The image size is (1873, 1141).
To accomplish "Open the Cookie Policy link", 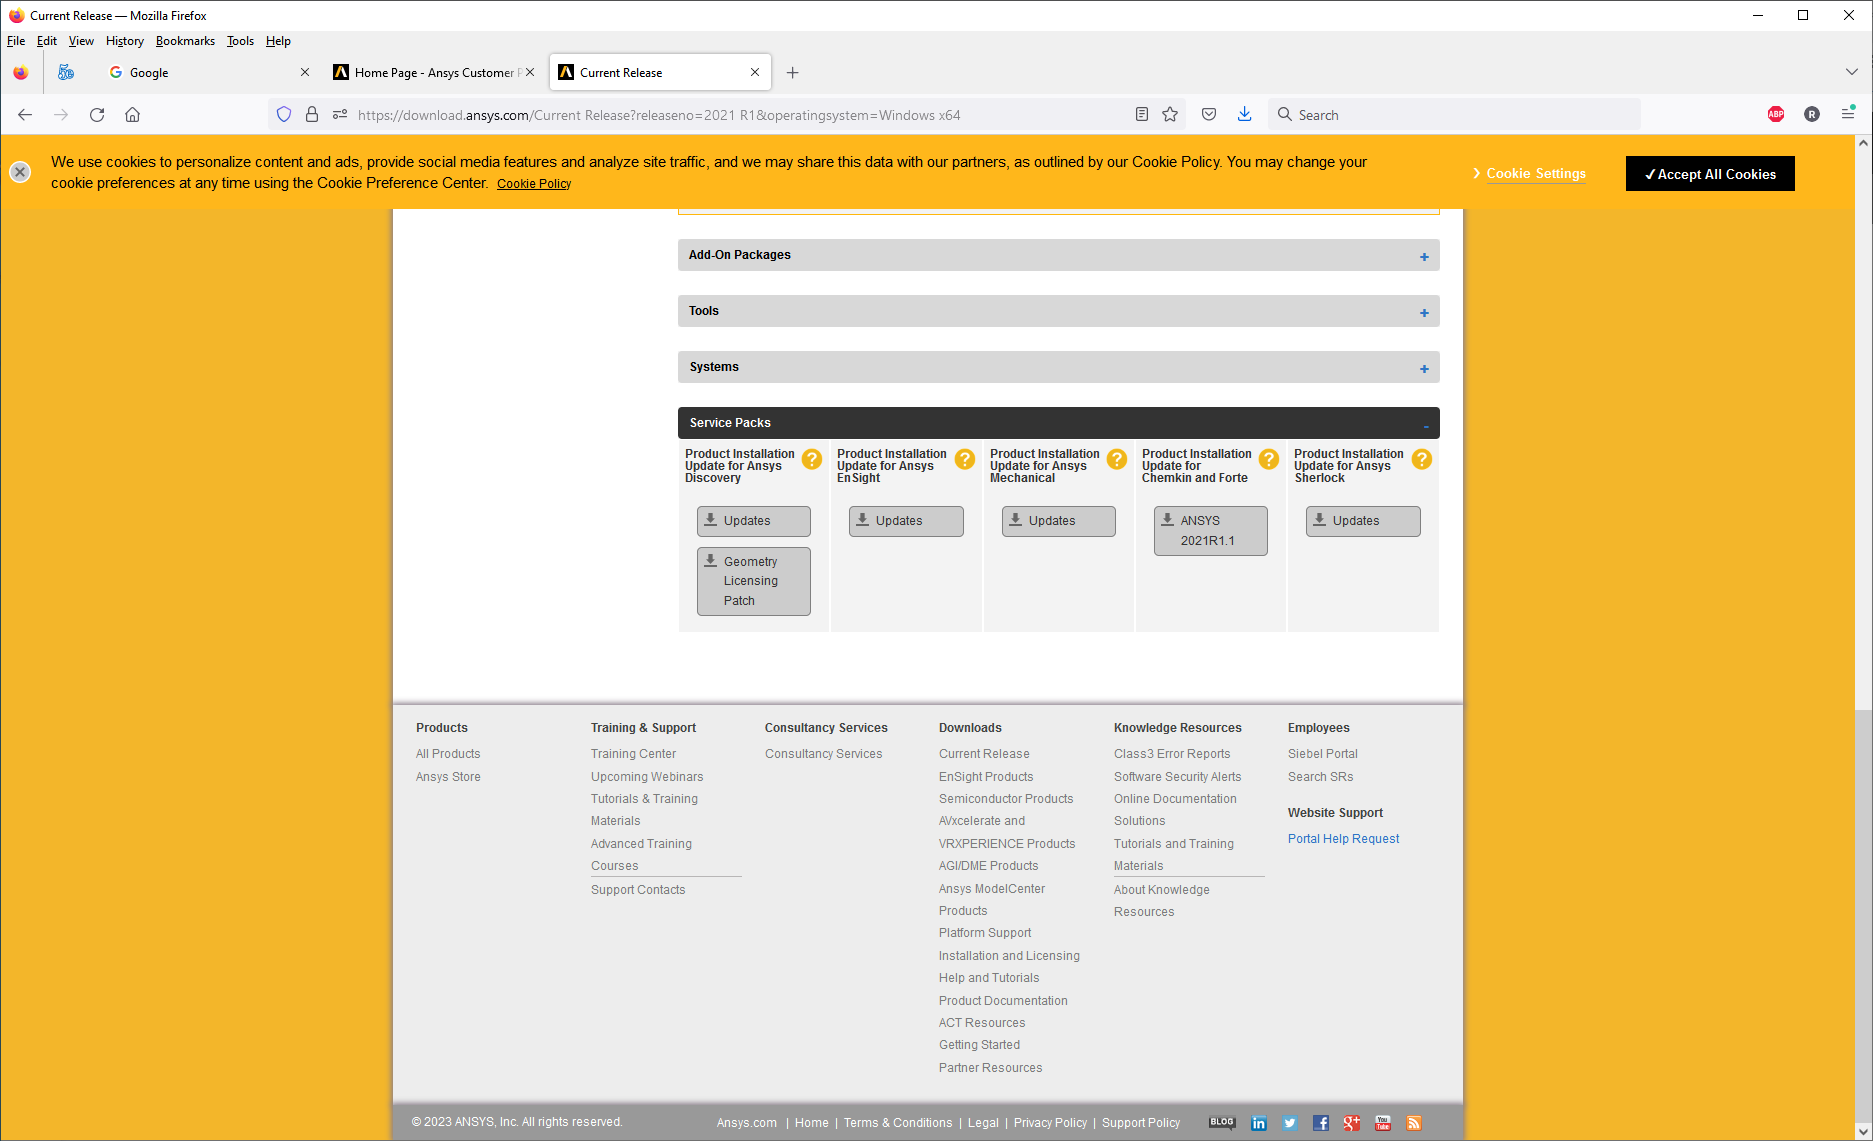I will tap(534, 184).
